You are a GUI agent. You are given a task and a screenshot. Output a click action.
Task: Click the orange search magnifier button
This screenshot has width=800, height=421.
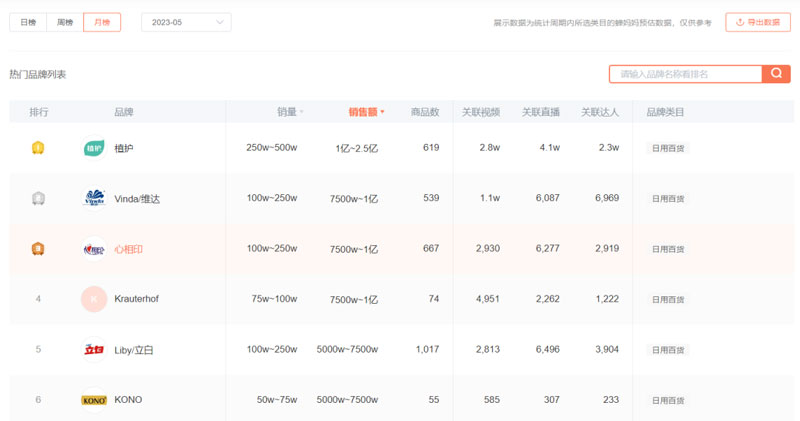click(776, 74)
